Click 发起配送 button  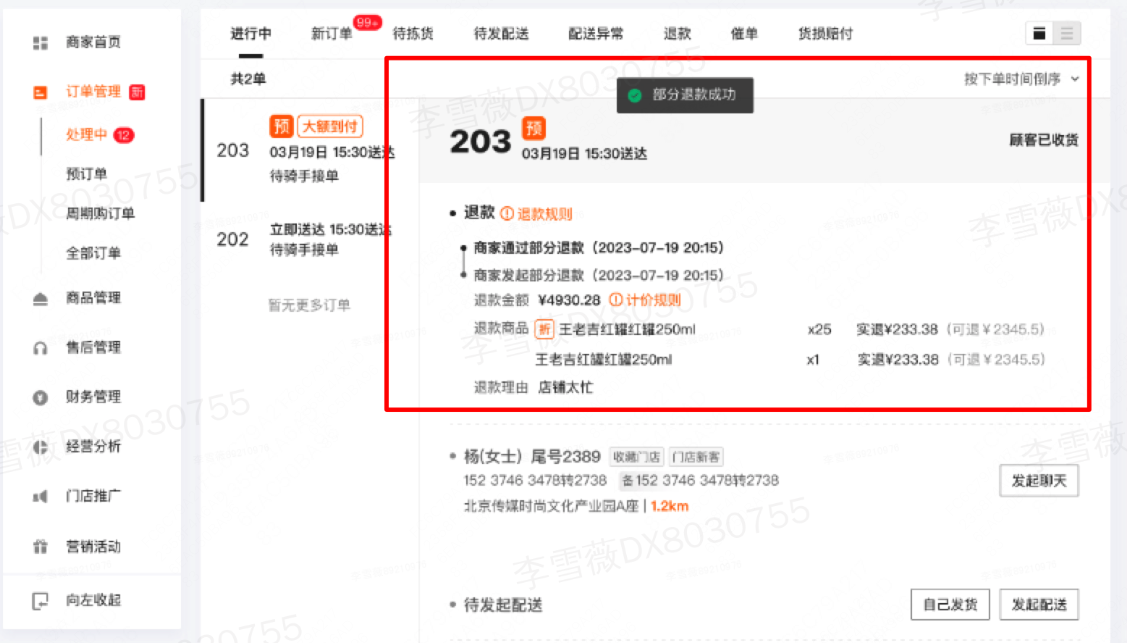pos(1039,605)
